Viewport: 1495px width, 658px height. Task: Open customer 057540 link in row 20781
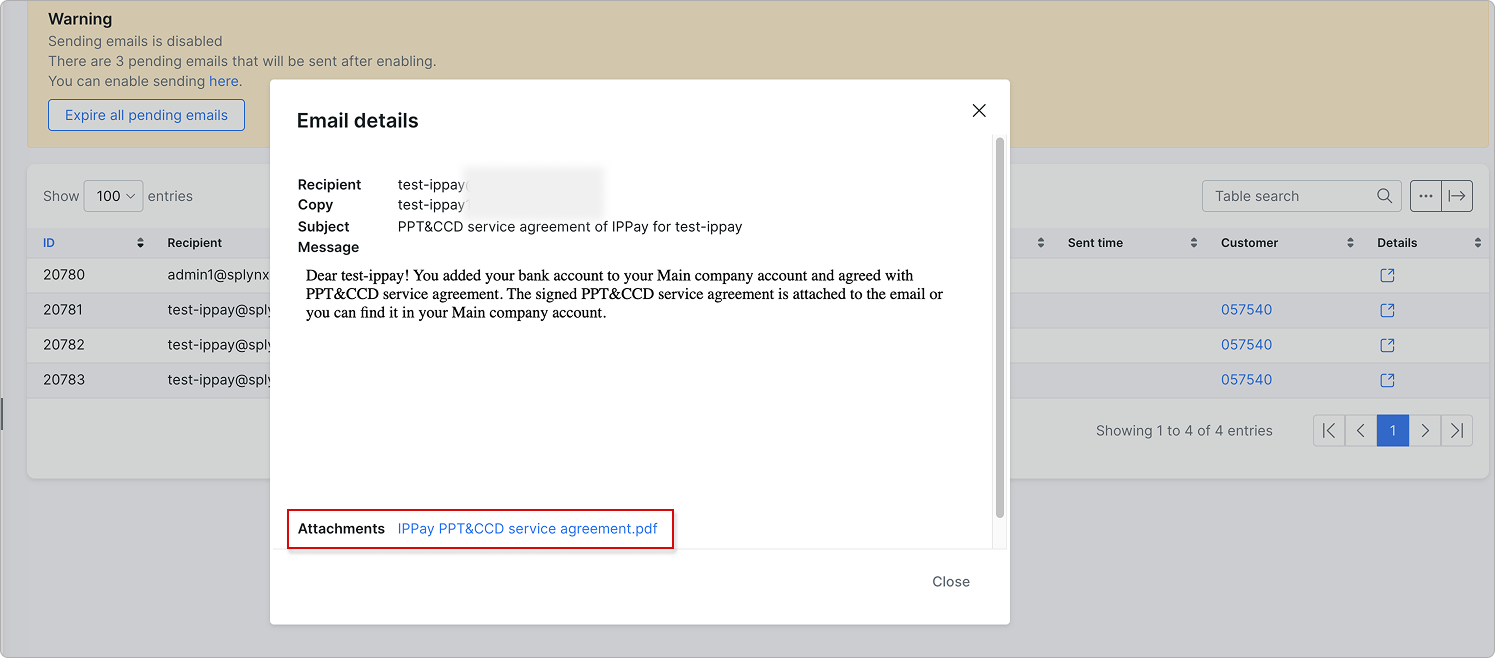(1246, 310)
